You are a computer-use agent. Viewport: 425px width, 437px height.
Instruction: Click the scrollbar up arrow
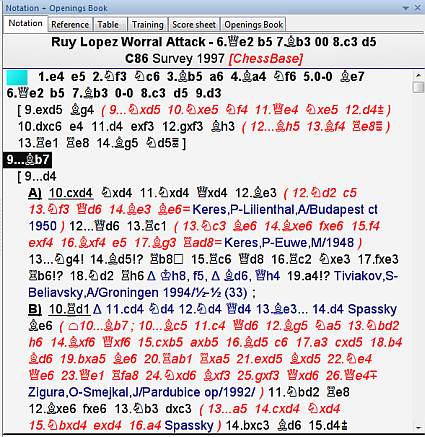pyautogui.click(x=418, y=75)
